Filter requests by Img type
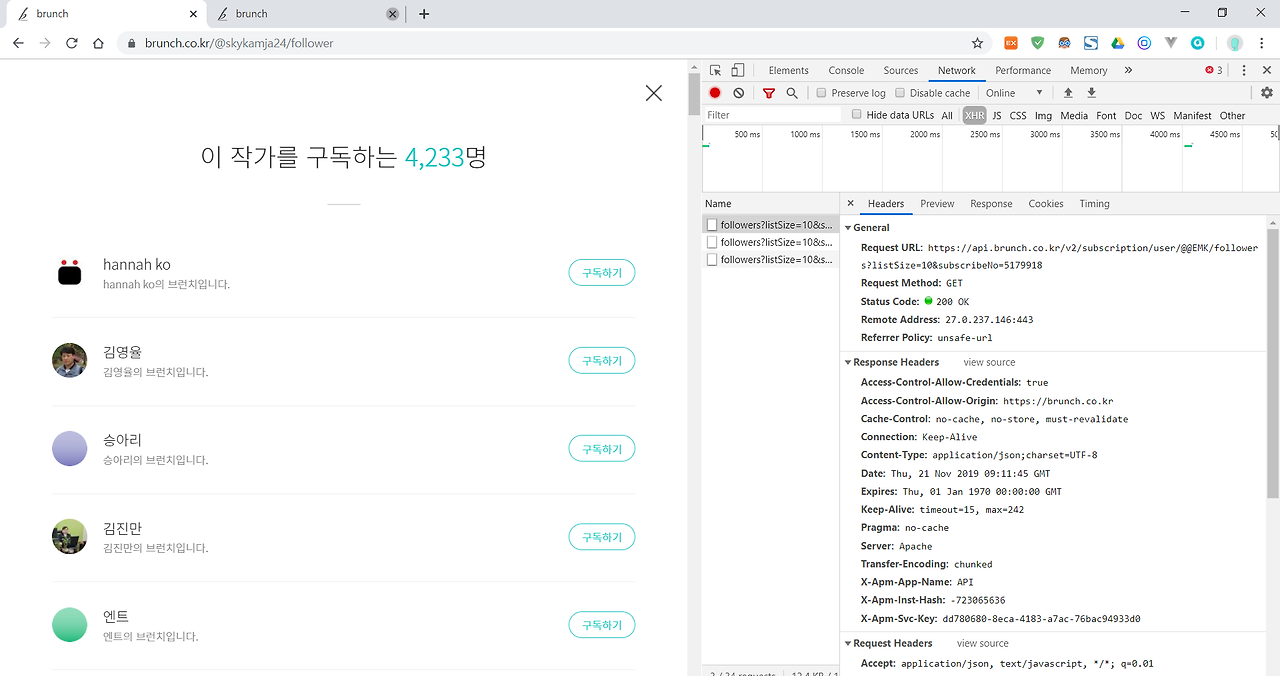The image size is (1280, 676). click(x=1044, y=115)
